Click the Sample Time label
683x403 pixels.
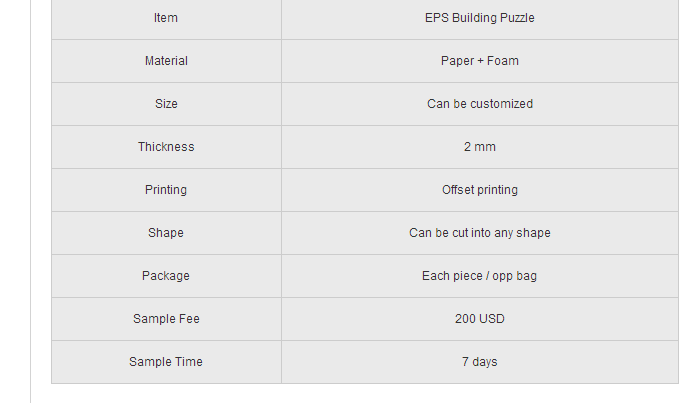166,362
